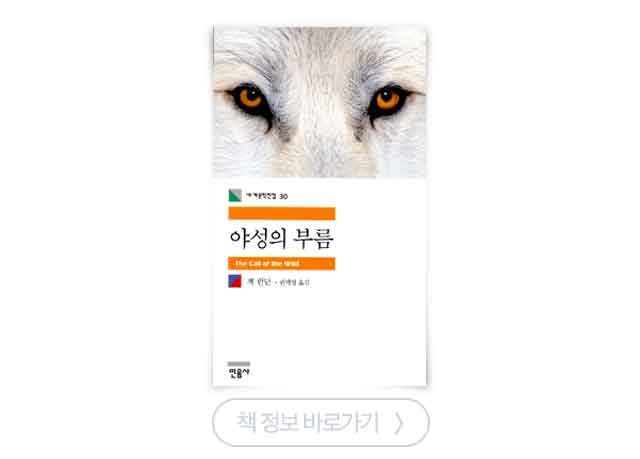Click the author name next to the red-blue icon
This screenshot has height=459, width=640.
point(259,282)
